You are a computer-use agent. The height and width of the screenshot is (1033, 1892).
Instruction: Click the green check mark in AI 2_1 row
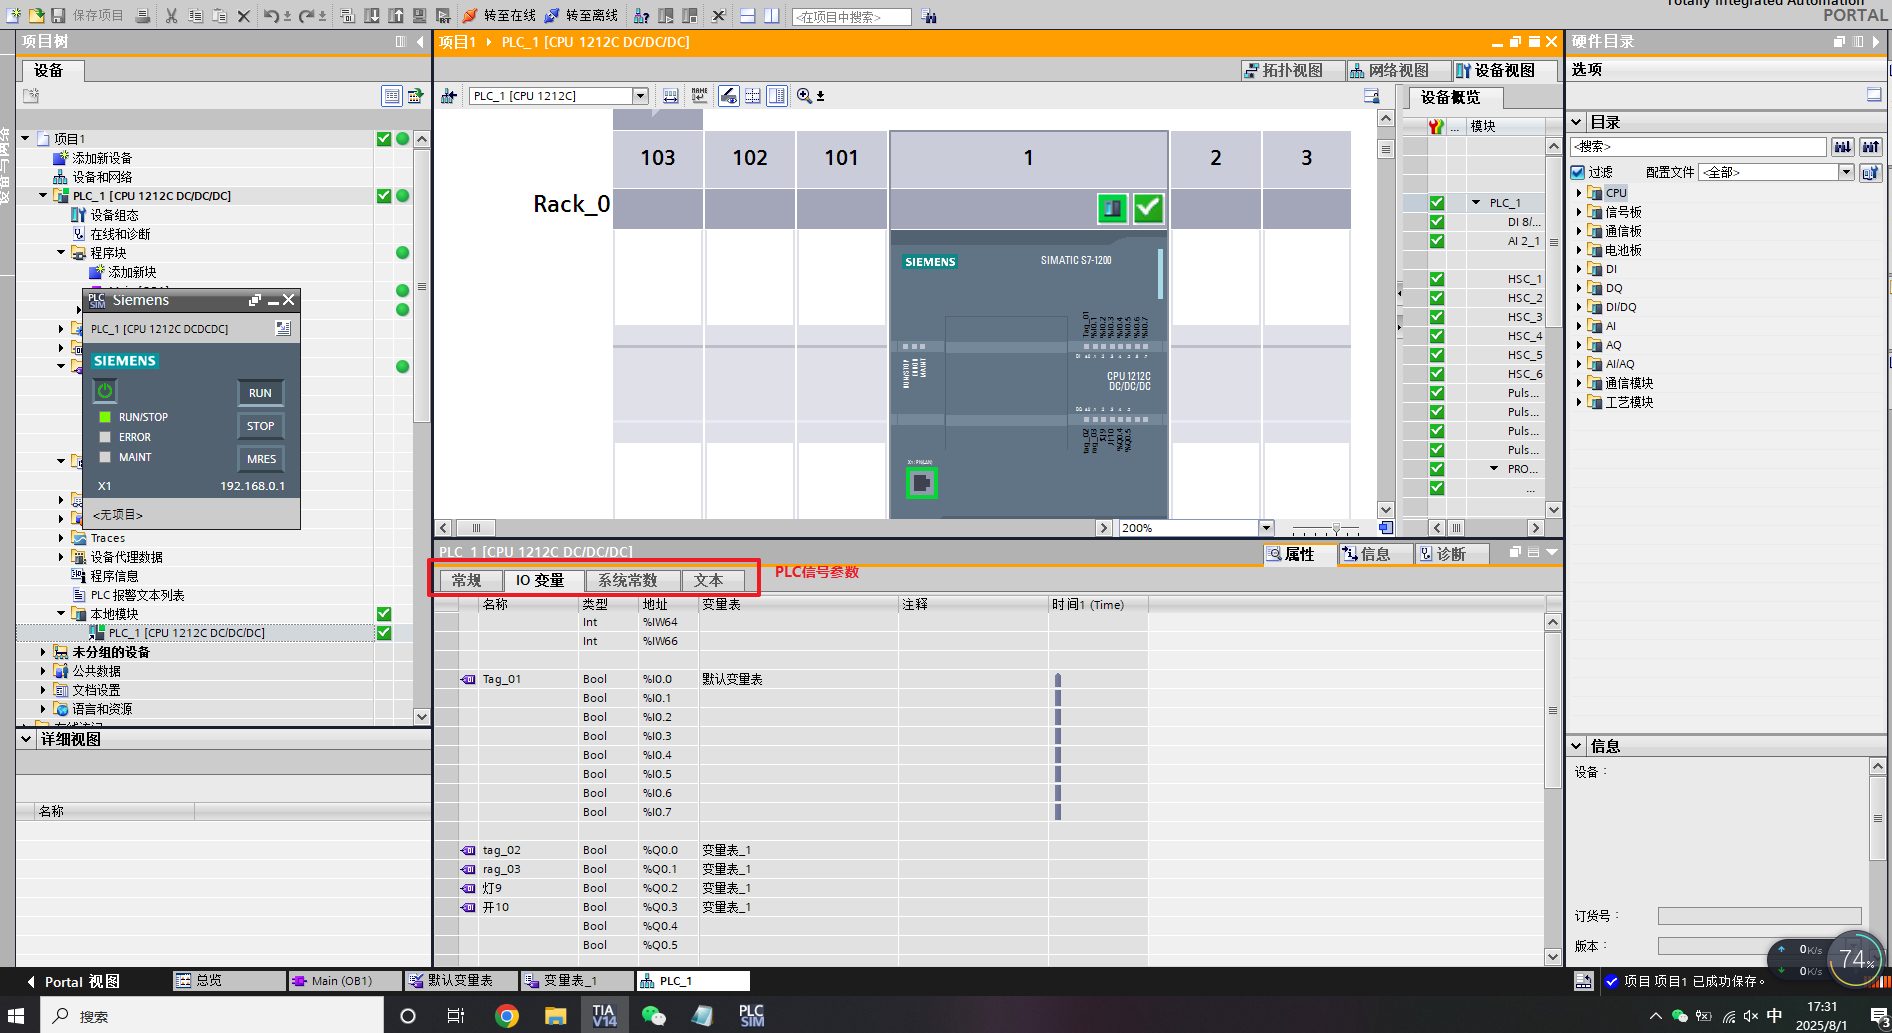[1436, 241]
